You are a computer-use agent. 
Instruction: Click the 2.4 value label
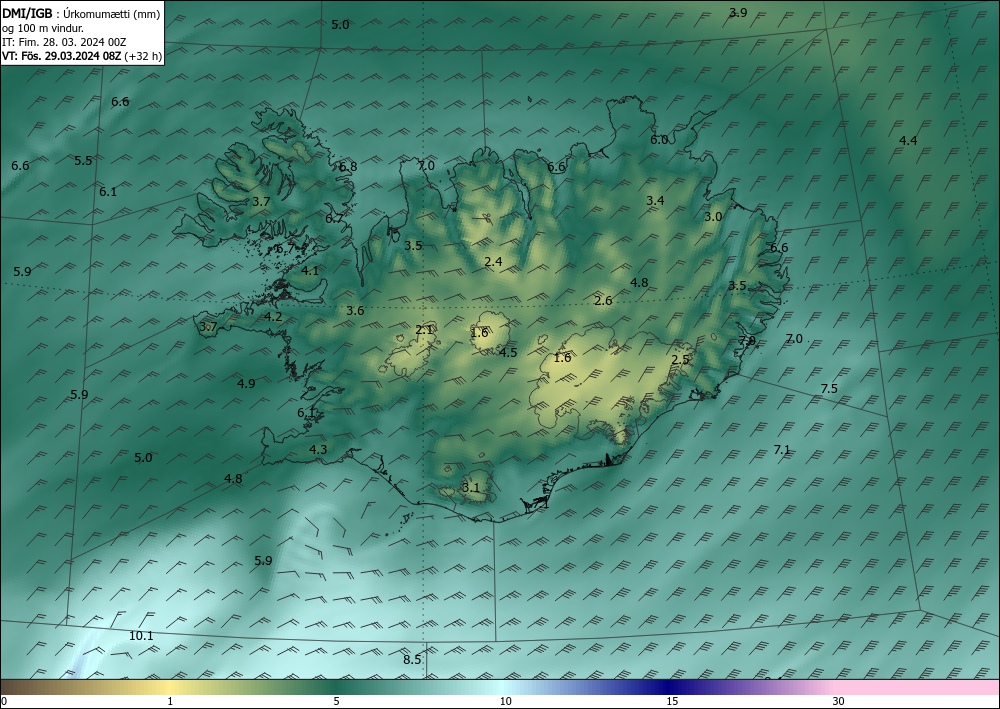[493, 261]
